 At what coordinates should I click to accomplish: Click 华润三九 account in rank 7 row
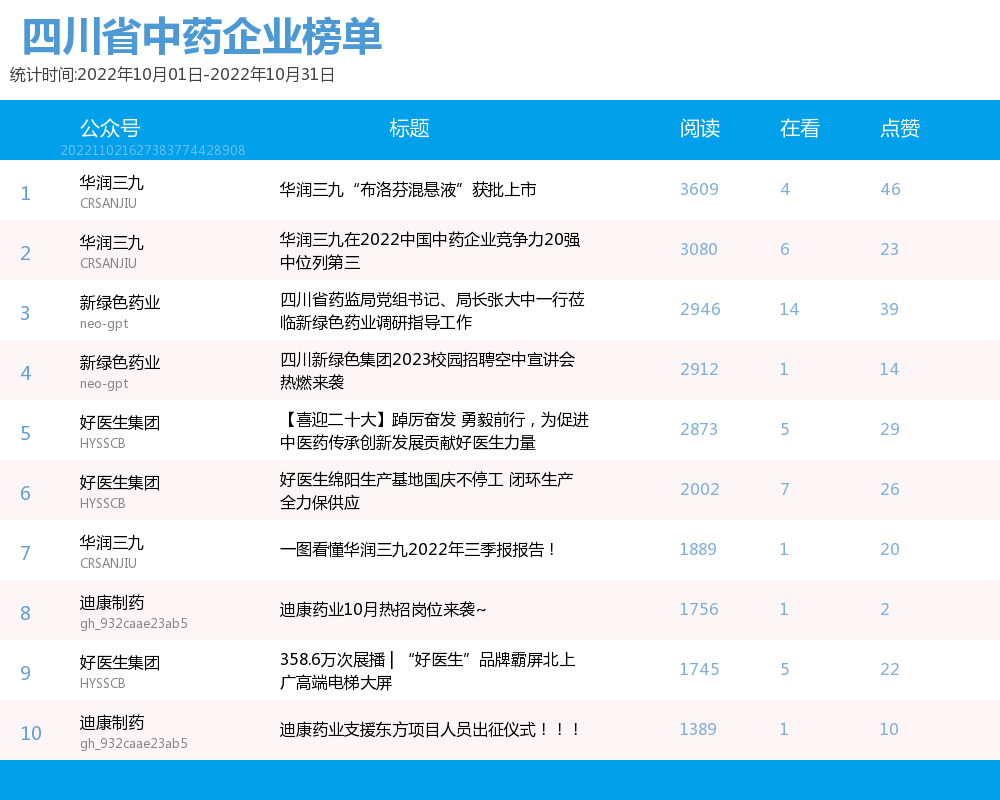click(x=112, y=543)
